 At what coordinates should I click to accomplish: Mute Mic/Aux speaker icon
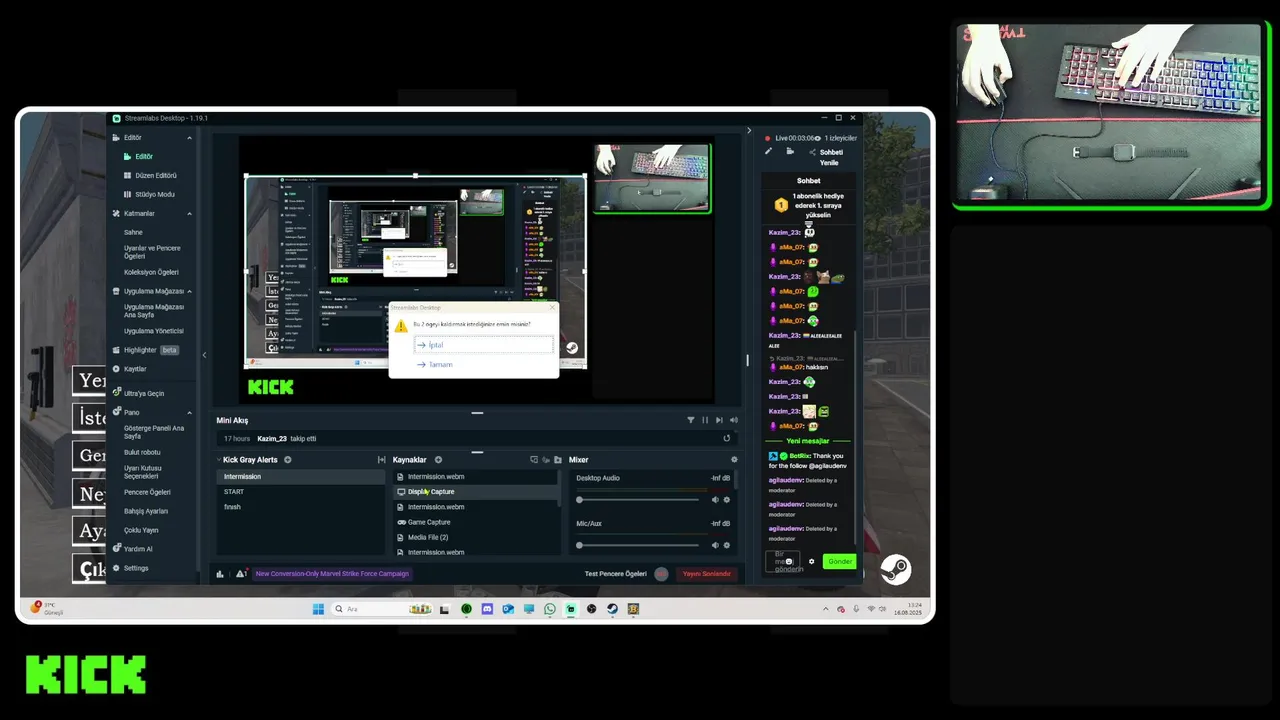(x=715, y=545)
